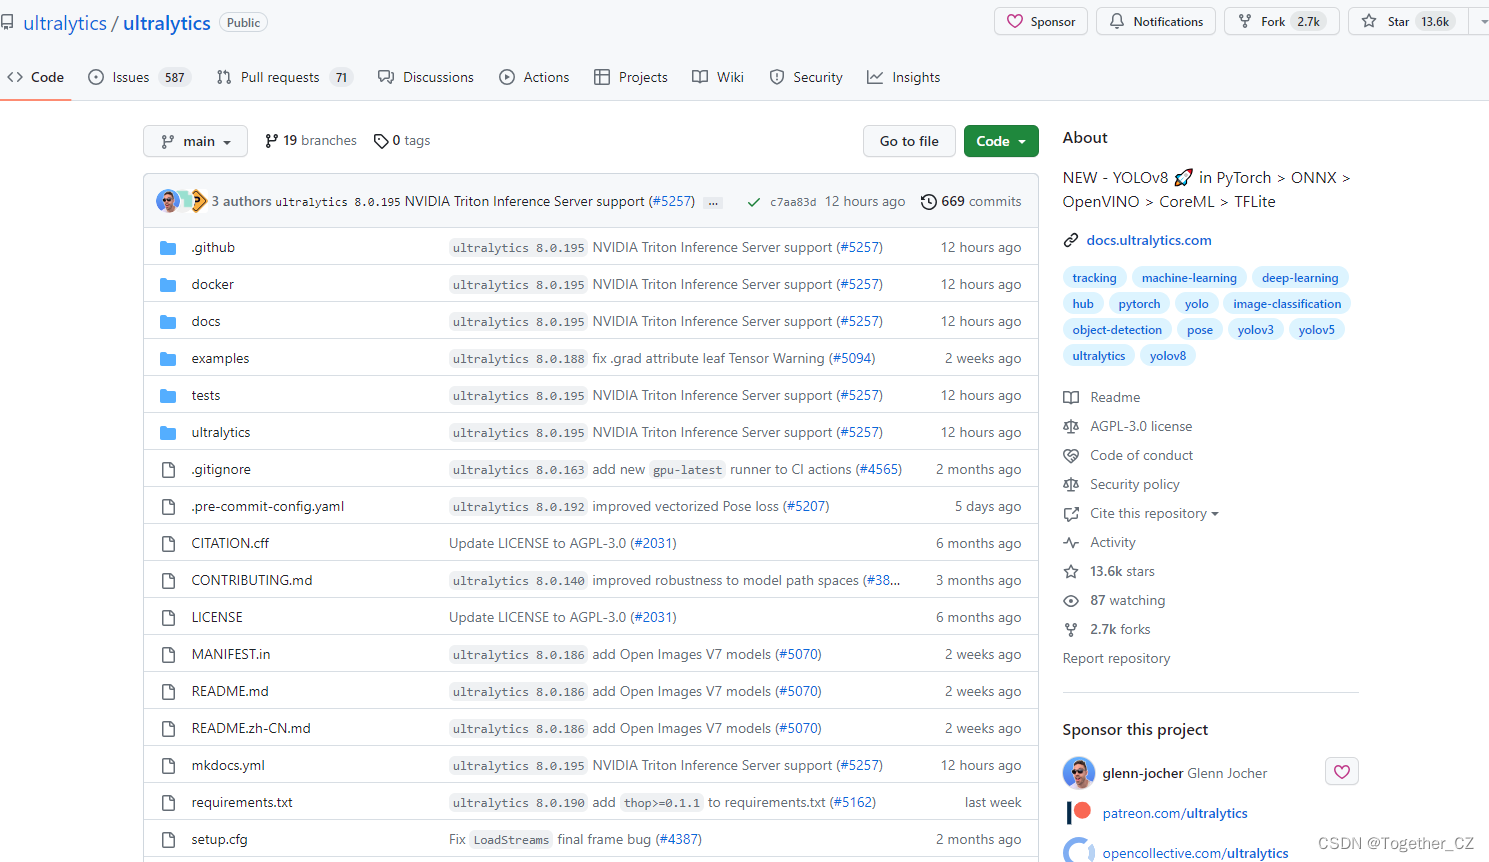Viewport: 1489px width, 862px height.
Task: Click the Notifications bell button
Action: coord(1156,21)
